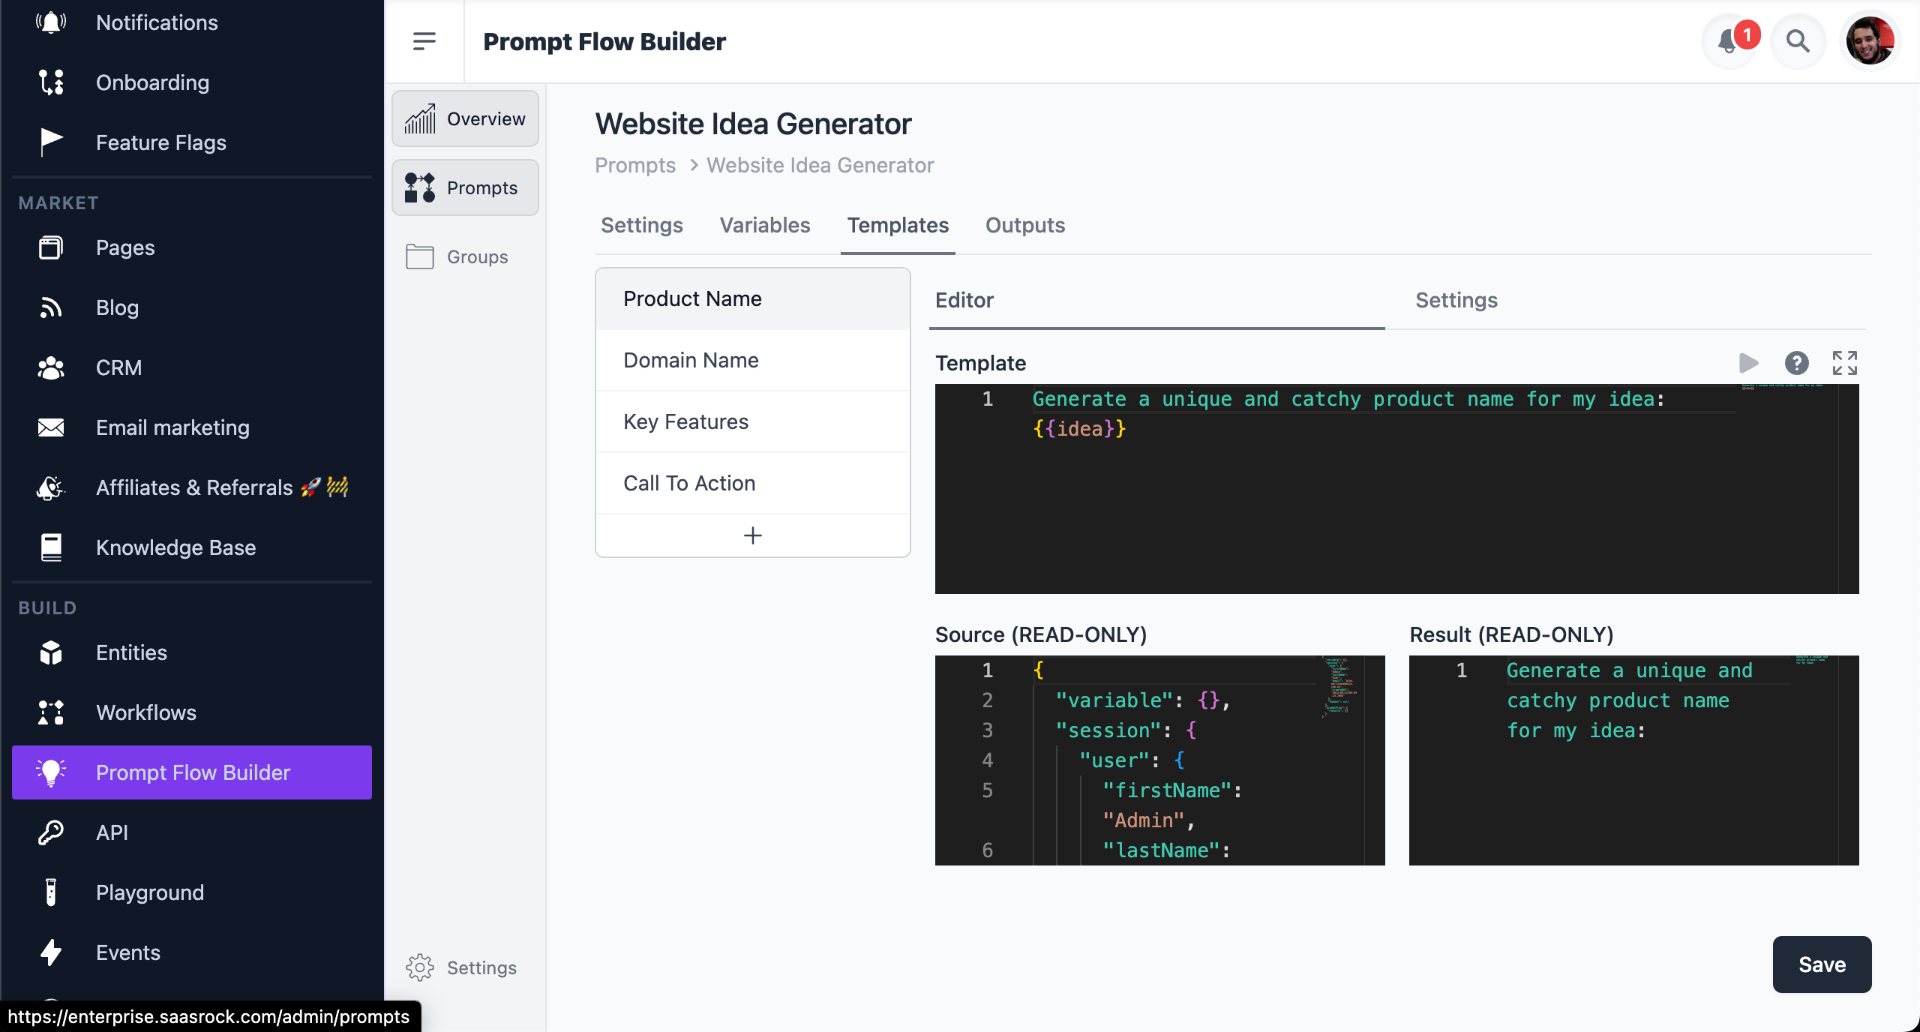Click the user profile avatar

tap(1871, 40)
